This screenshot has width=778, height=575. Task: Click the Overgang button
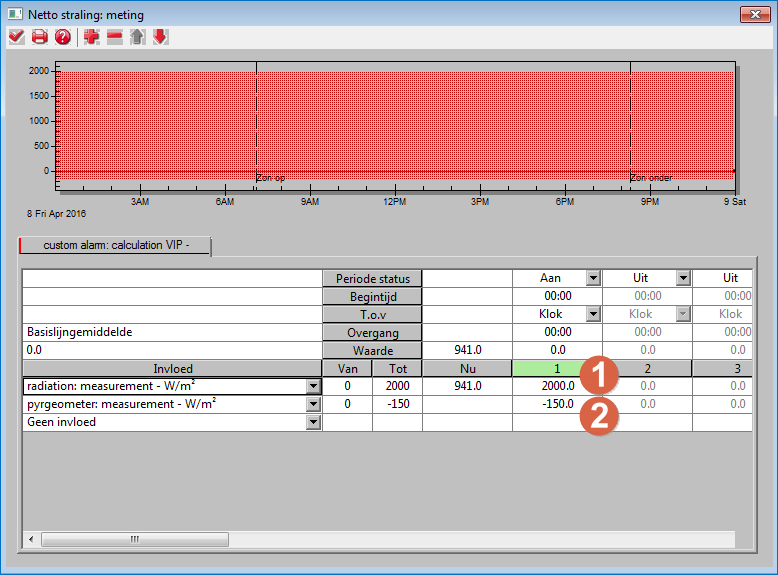point(372,332)
